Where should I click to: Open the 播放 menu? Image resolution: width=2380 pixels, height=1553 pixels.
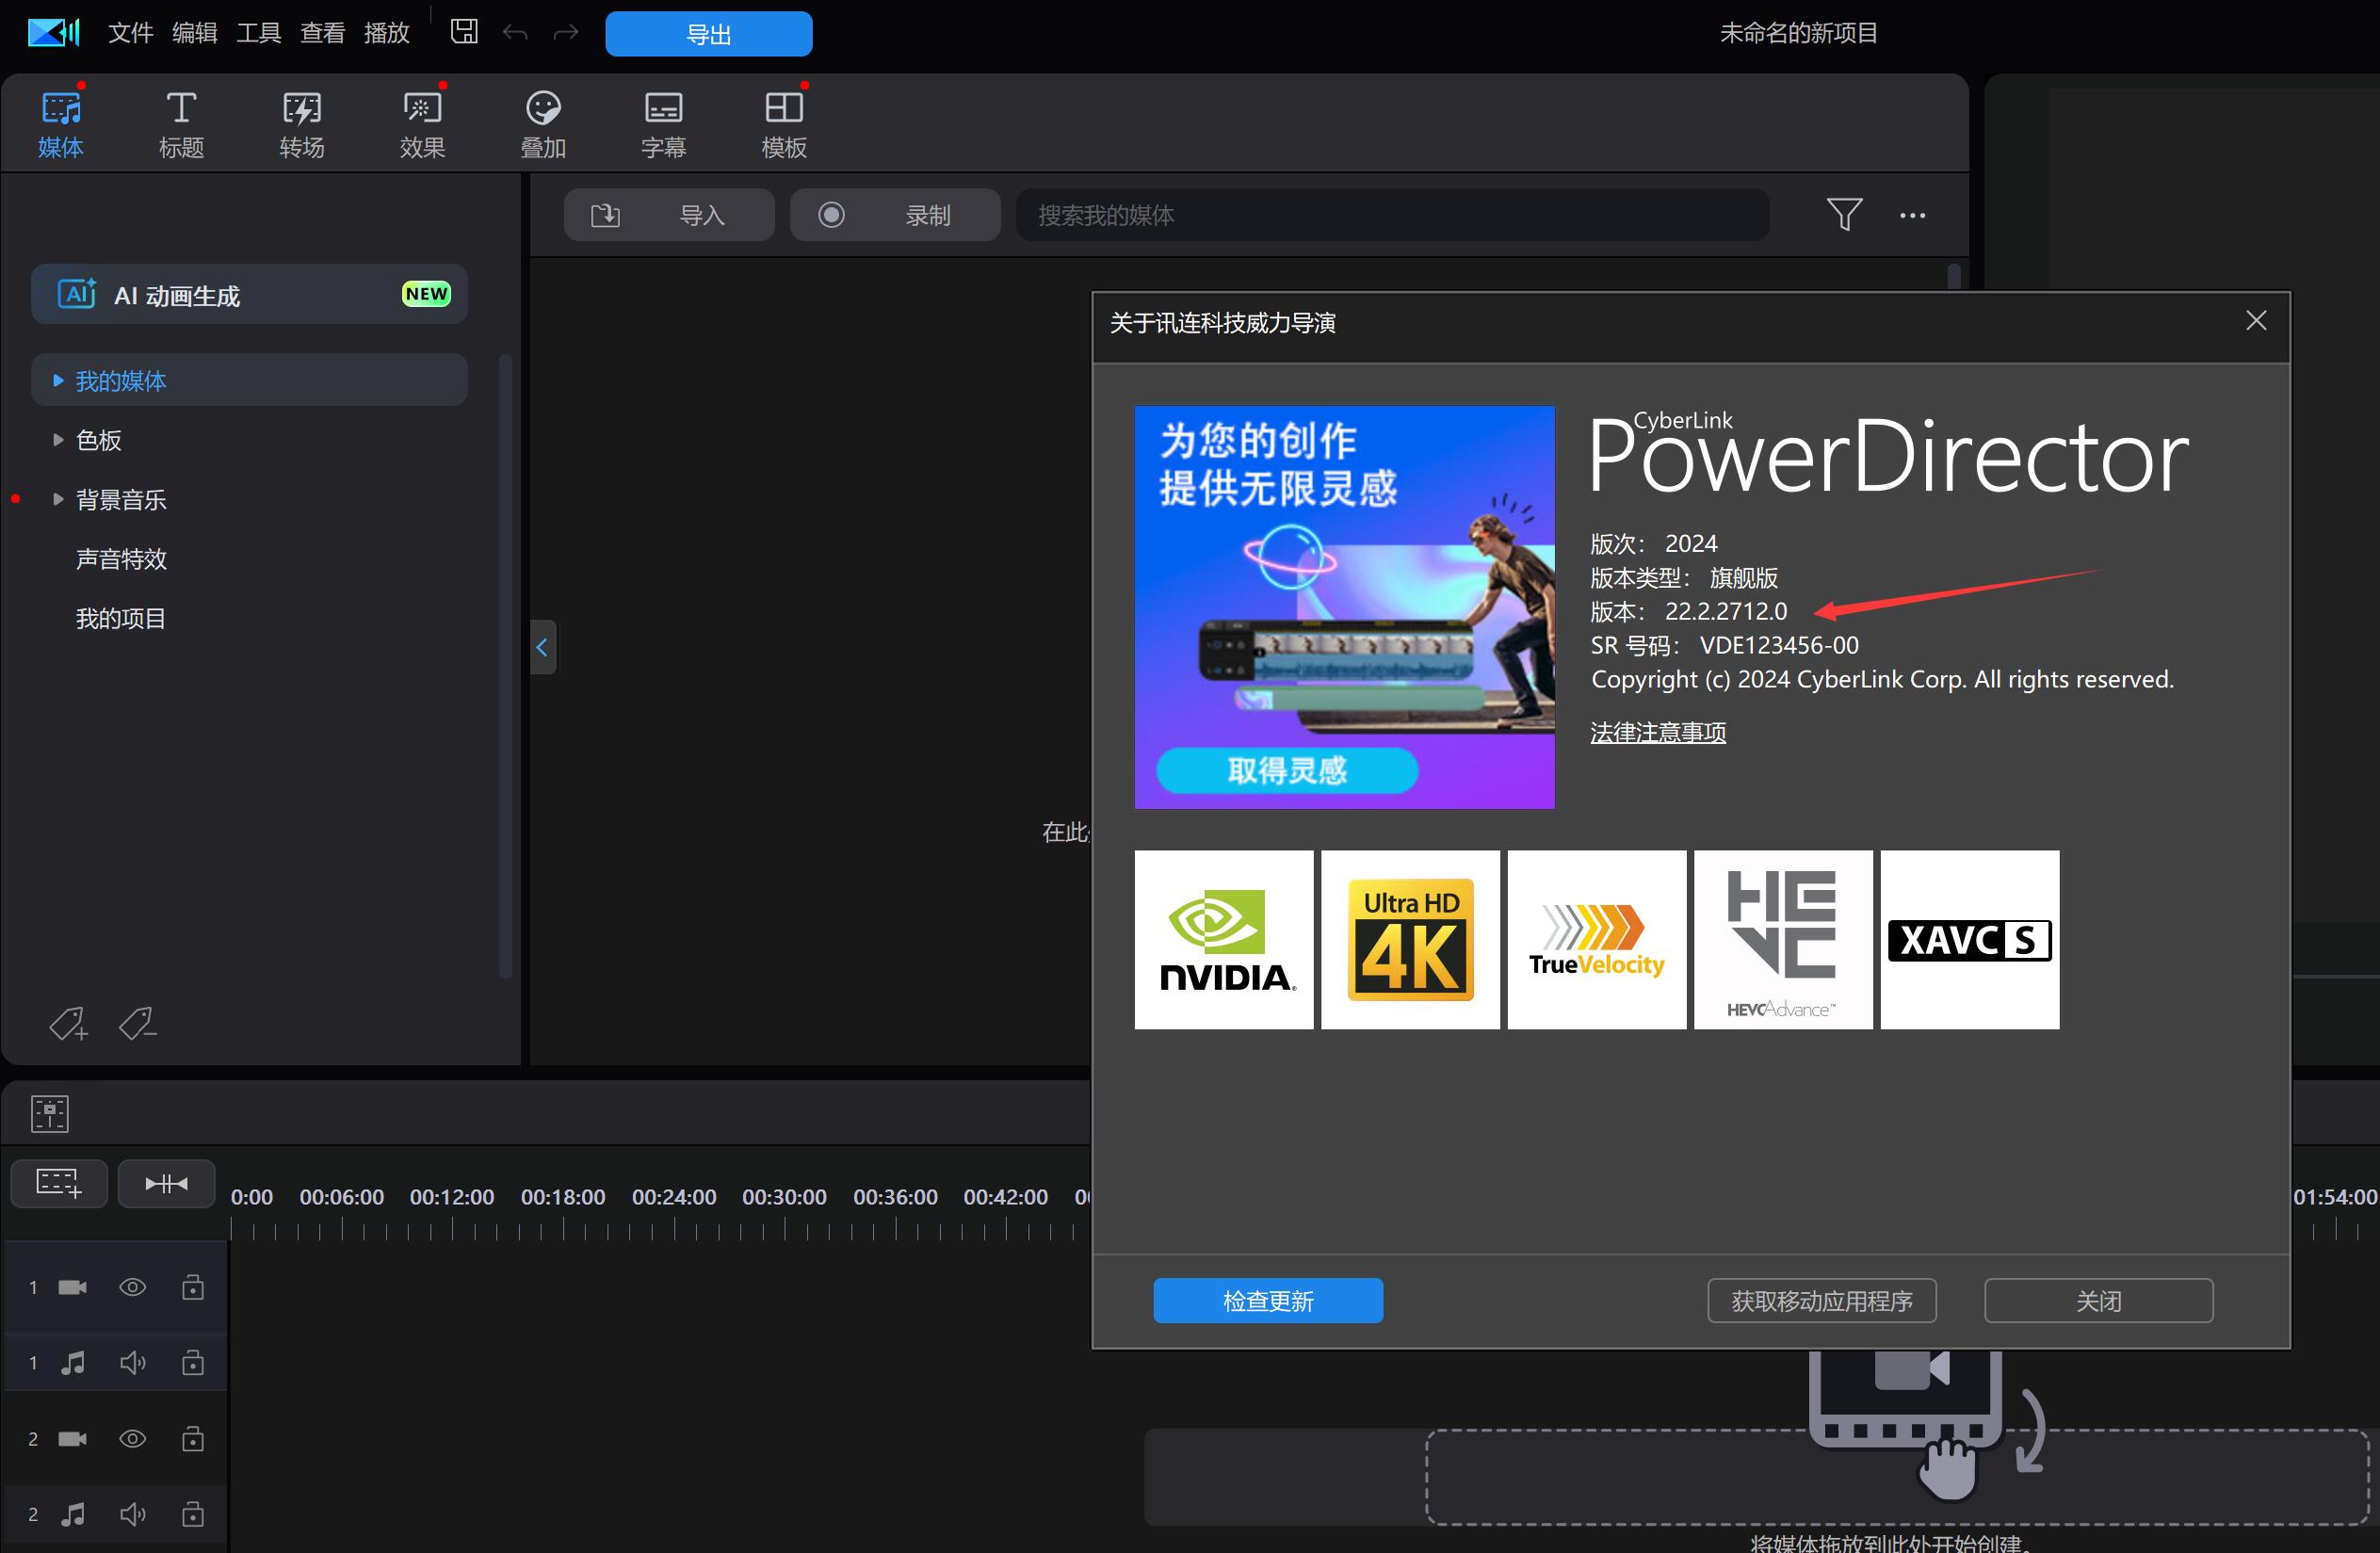(x=386, y=33)
